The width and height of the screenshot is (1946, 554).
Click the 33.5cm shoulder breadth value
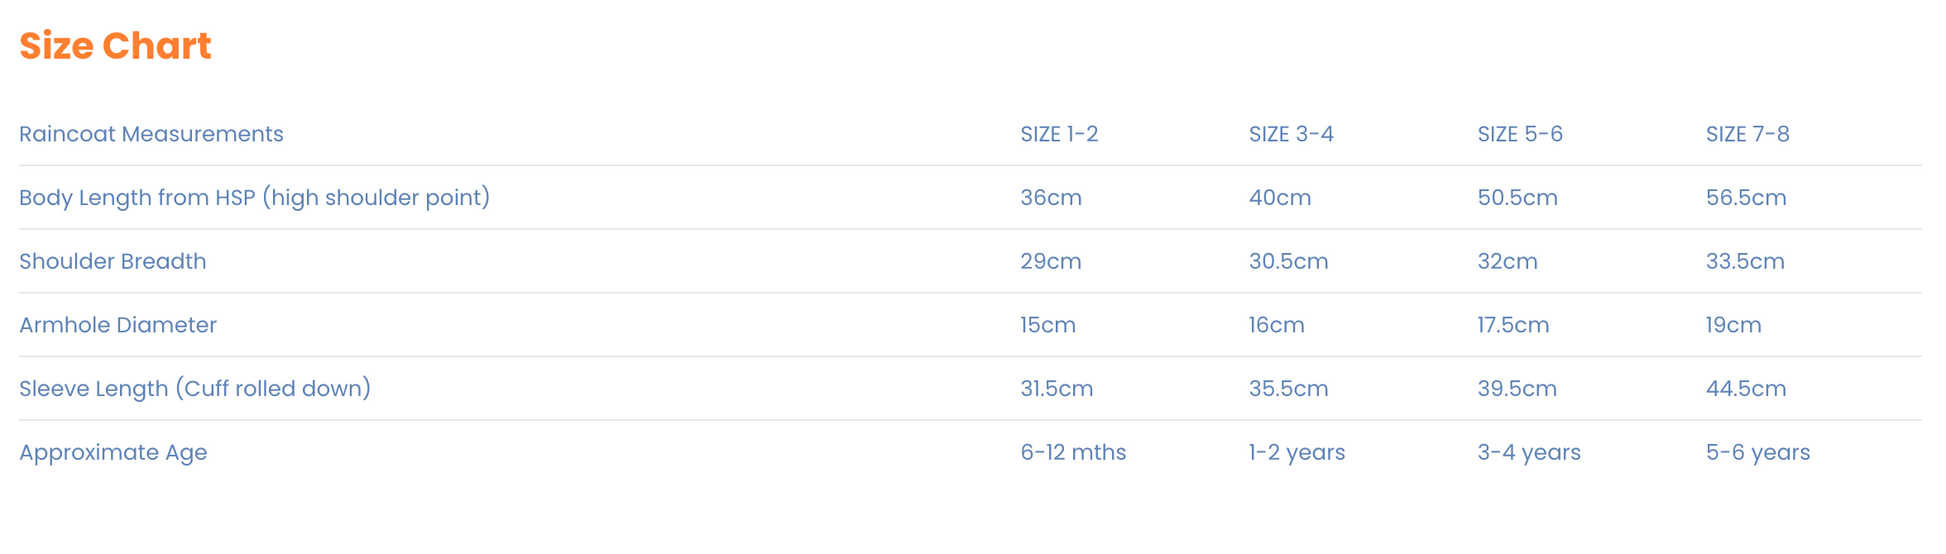(x=1745, y=261)
